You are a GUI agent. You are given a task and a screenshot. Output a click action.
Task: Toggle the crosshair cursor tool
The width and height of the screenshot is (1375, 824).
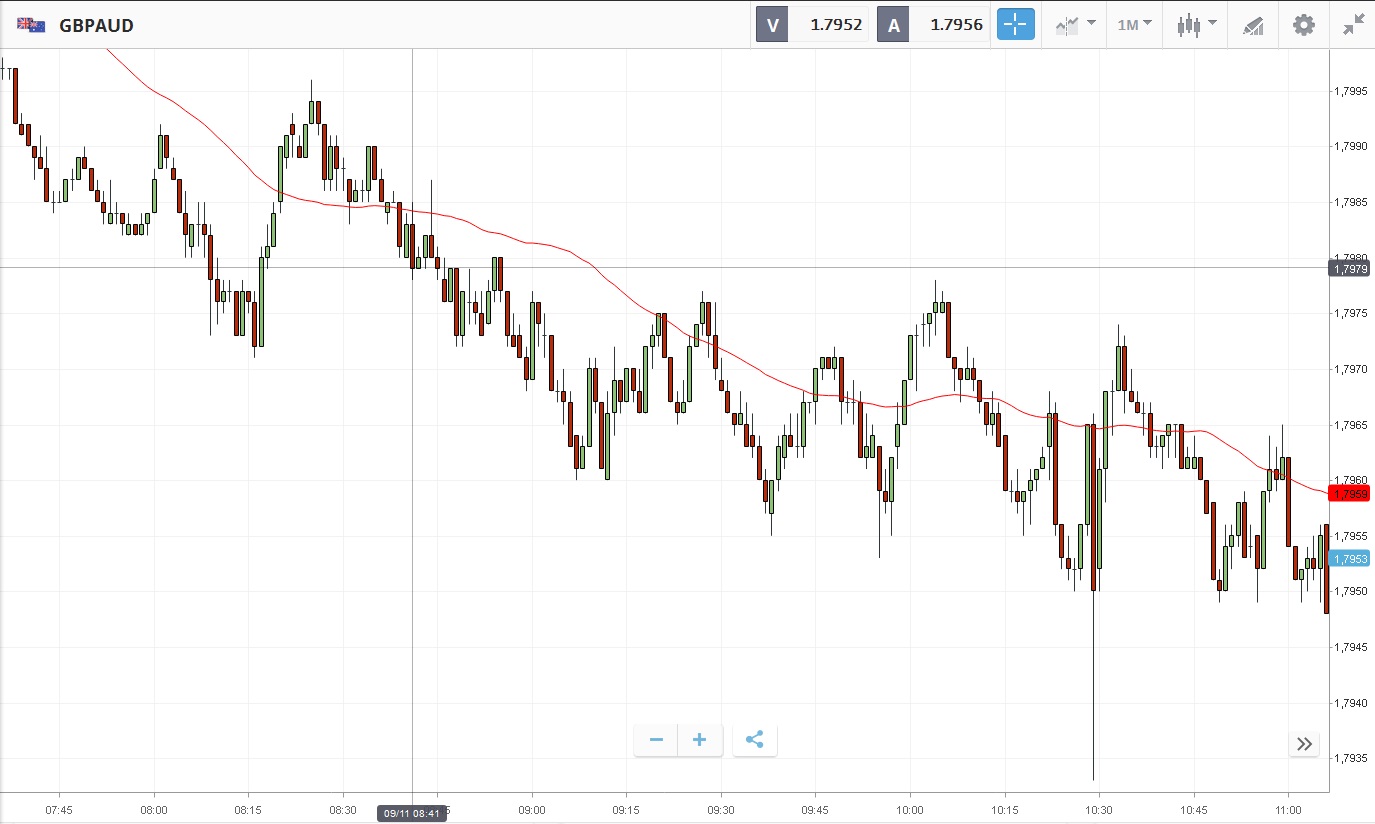[x=1015, y=25]
